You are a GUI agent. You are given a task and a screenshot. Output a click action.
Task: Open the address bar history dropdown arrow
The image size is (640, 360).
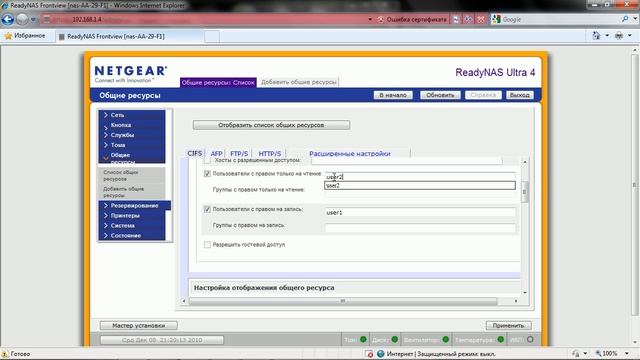click(x=370, y=19)
